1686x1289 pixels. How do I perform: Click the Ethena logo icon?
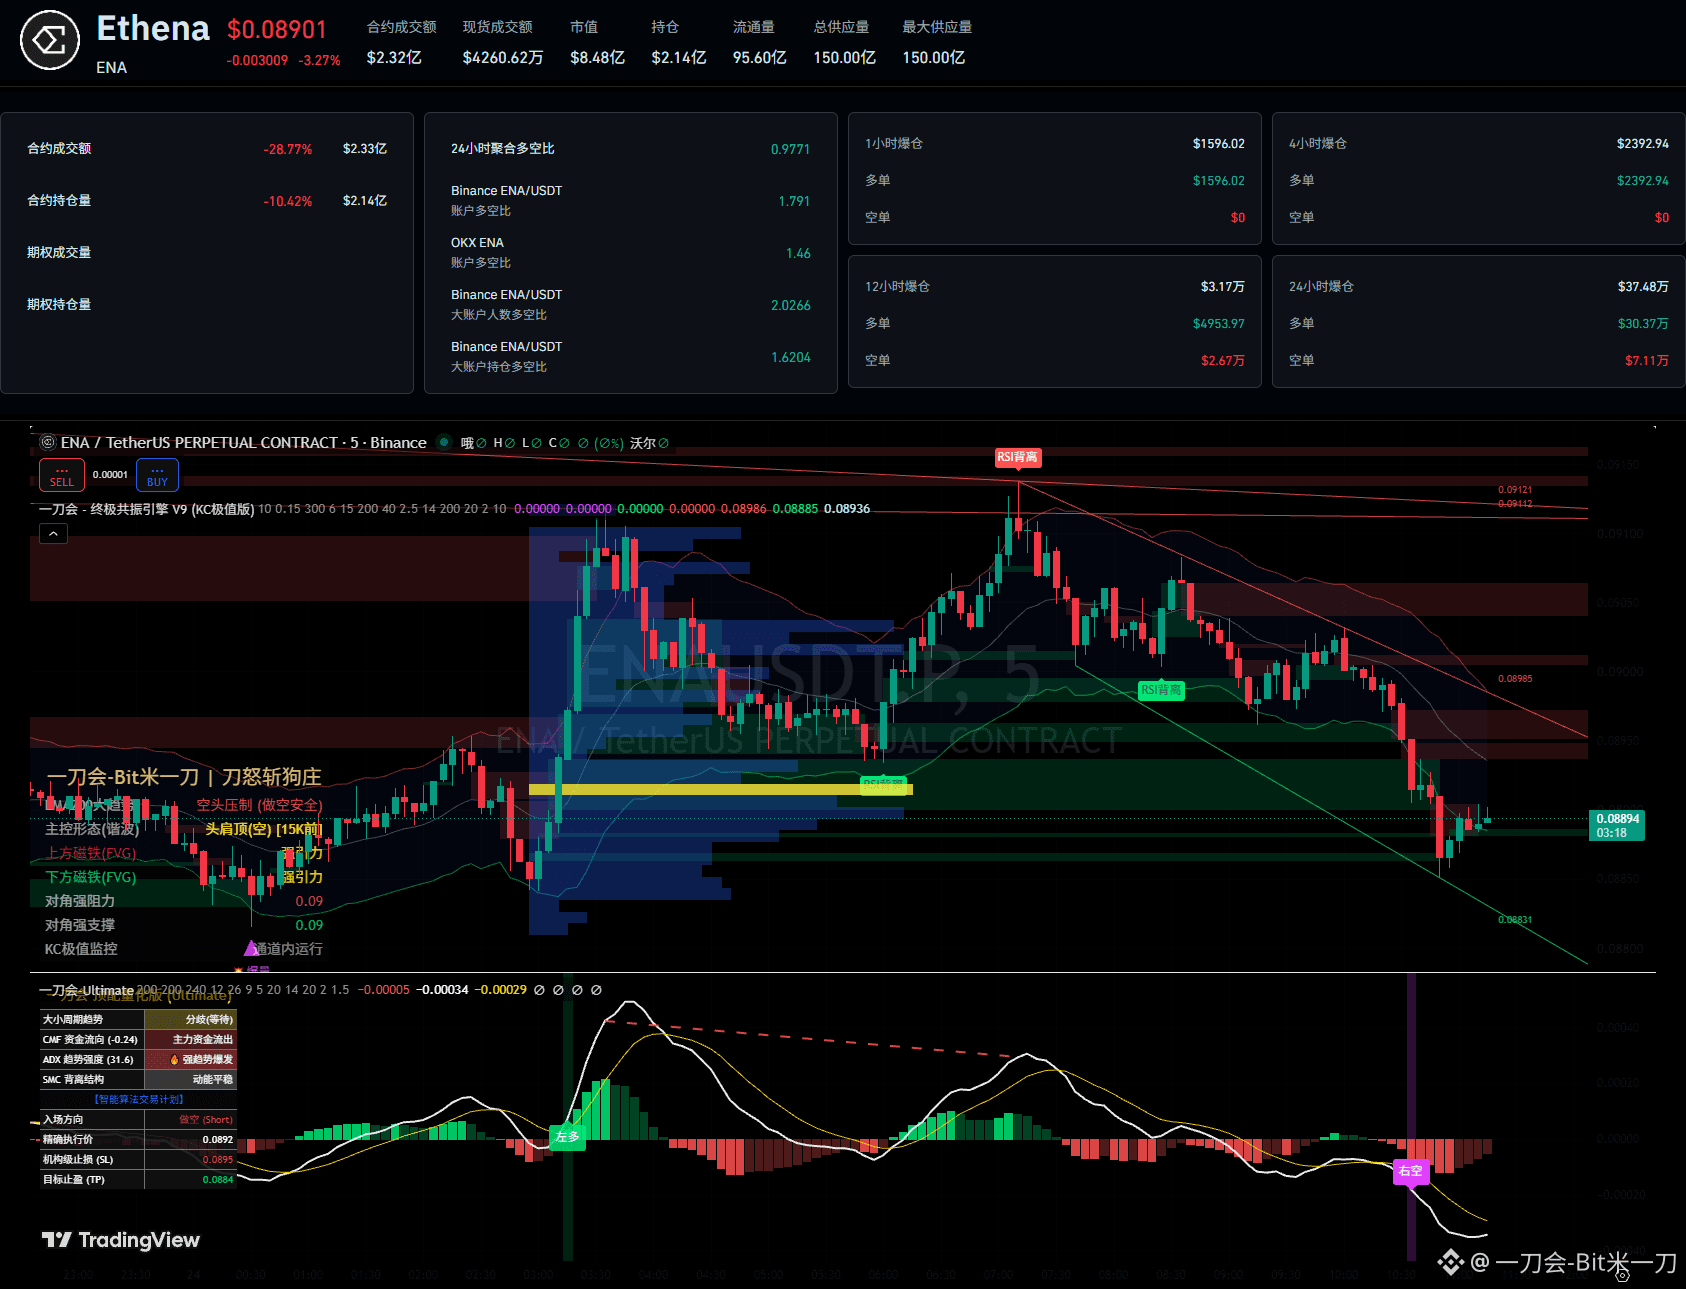coord(50,40)
